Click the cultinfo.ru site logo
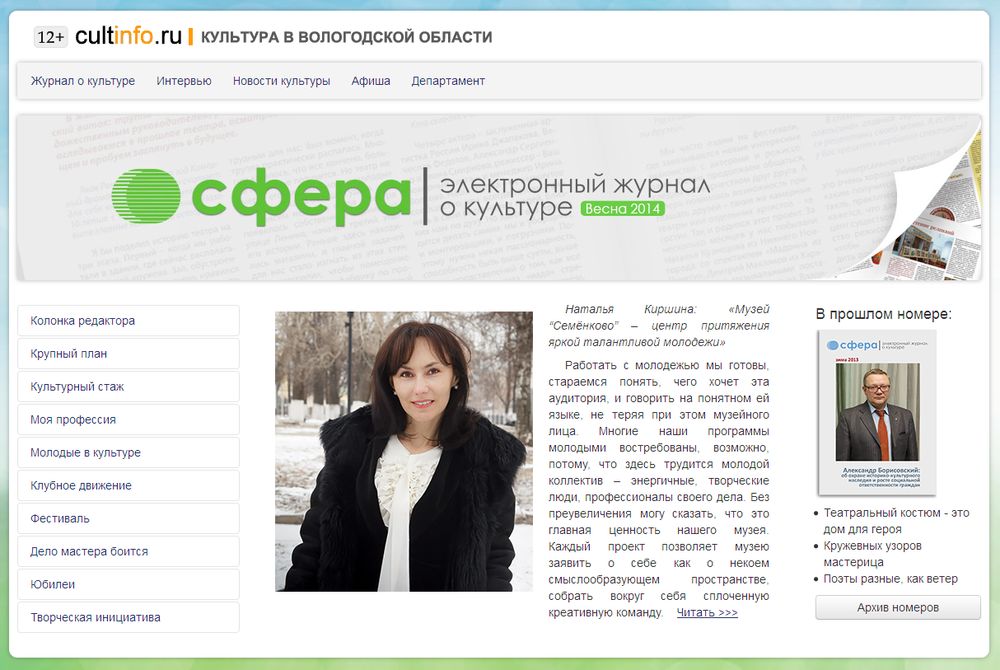Viewport: 1000px width, 670px height. (x=128, y=37)
